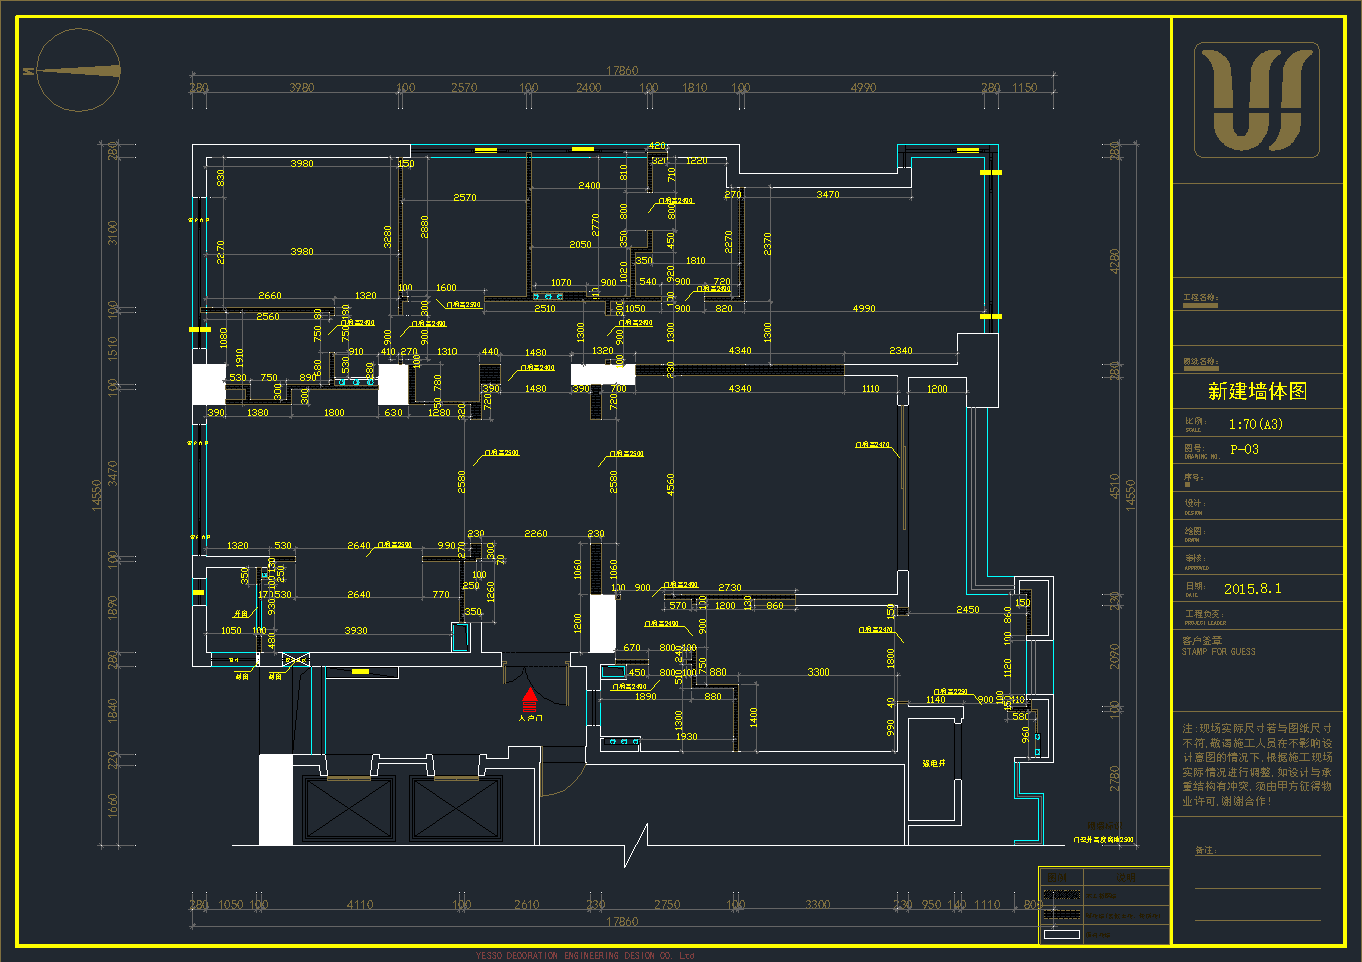The width and height of the screenshot is (1362, 962).
Task: Click the white rectangle legend sample
Action: 1061,935
